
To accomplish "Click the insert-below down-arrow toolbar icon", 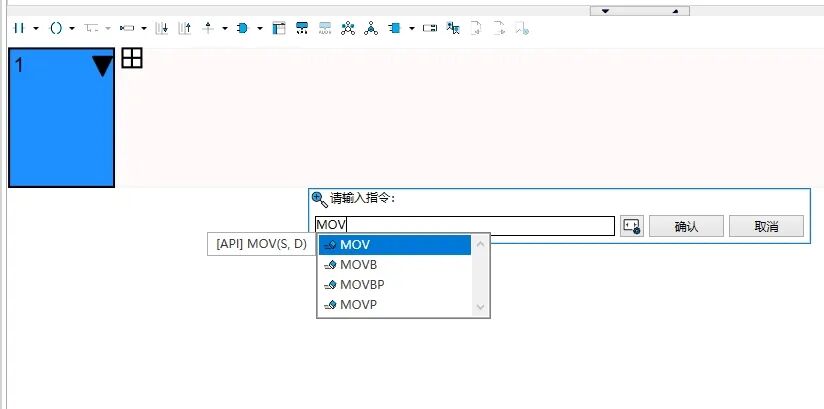I will [x=161, y=28].
